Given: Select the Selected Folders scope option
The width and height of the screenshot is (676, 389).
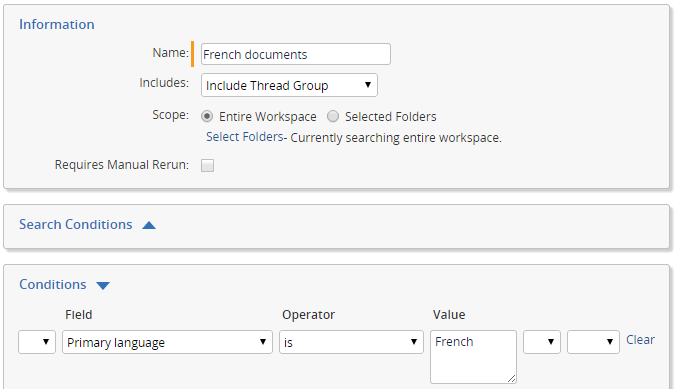Looking at the screenshot, I should pyautogui.click(x=333, y=116).
